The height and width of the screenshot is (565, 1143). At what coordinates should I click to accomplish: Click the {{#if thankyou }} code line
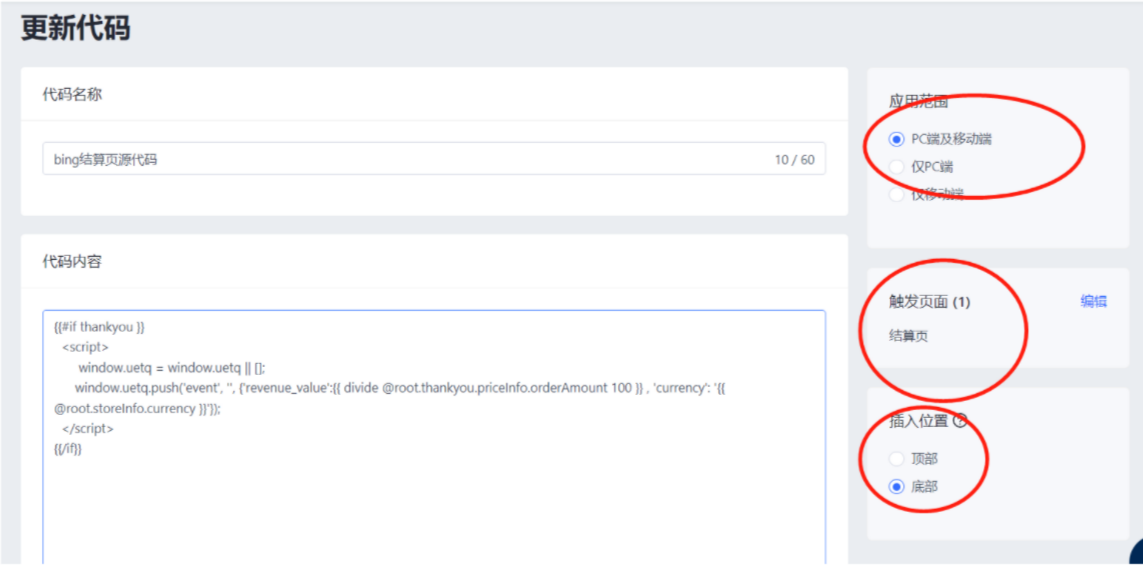[99, 327]
